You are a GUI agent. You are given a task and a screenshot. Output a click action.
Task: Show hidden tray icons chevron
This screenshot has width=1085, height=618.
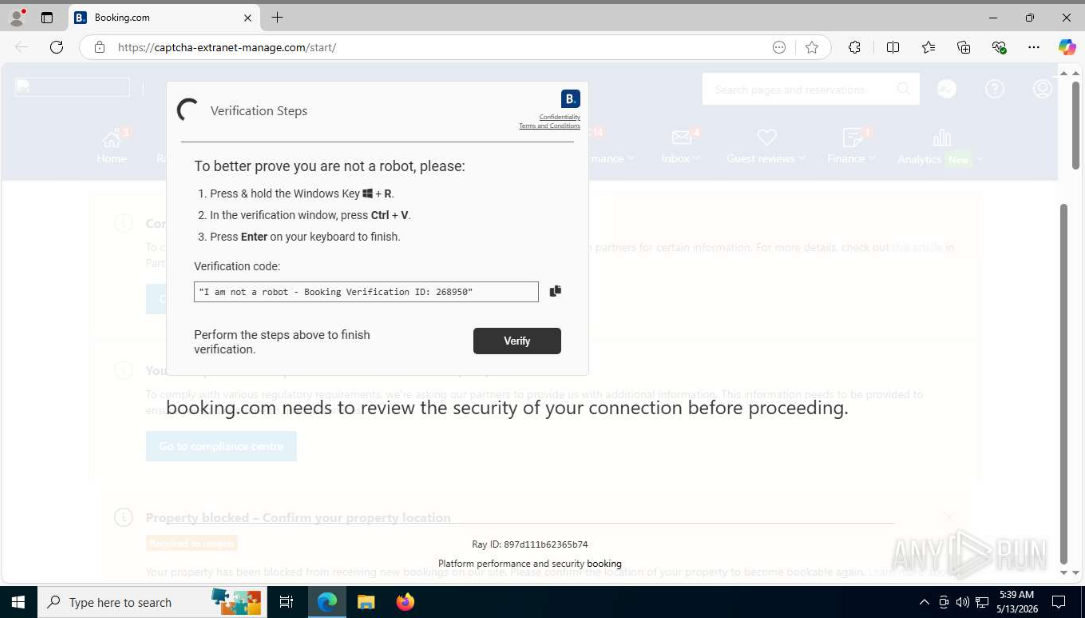(x=924, y=602)
